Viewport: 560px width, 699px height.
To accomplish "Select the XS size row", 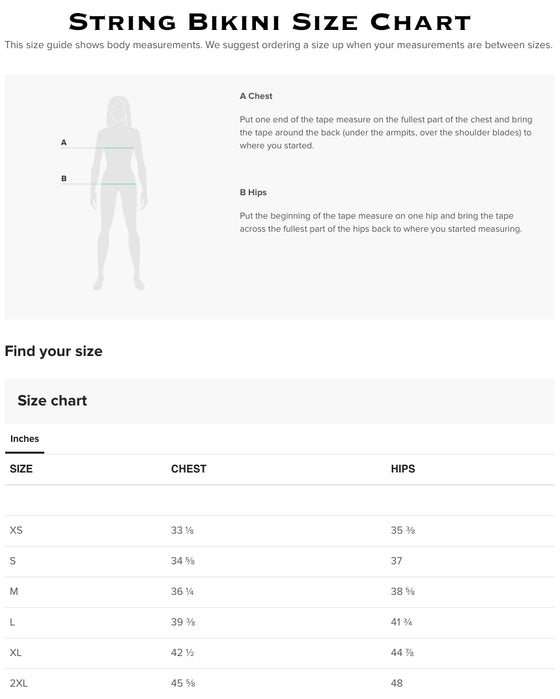I will point(280,530).
